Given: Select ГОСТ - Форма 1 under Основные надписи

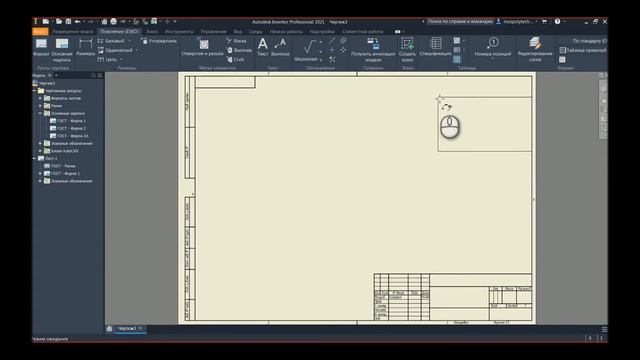Looking at the screenshot, I should 68,121.
